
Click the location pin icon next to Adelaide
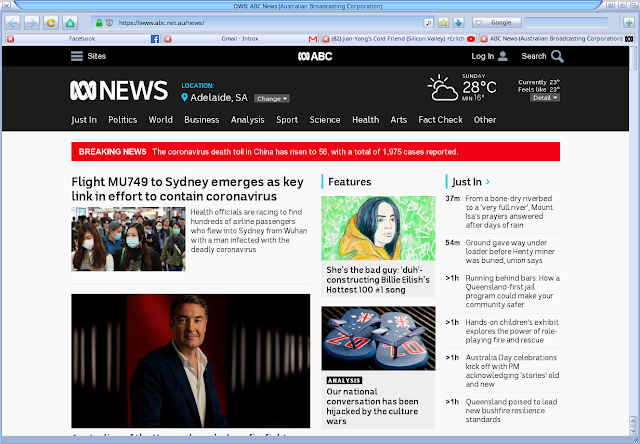pyautogui.click(x=184, y=97)
